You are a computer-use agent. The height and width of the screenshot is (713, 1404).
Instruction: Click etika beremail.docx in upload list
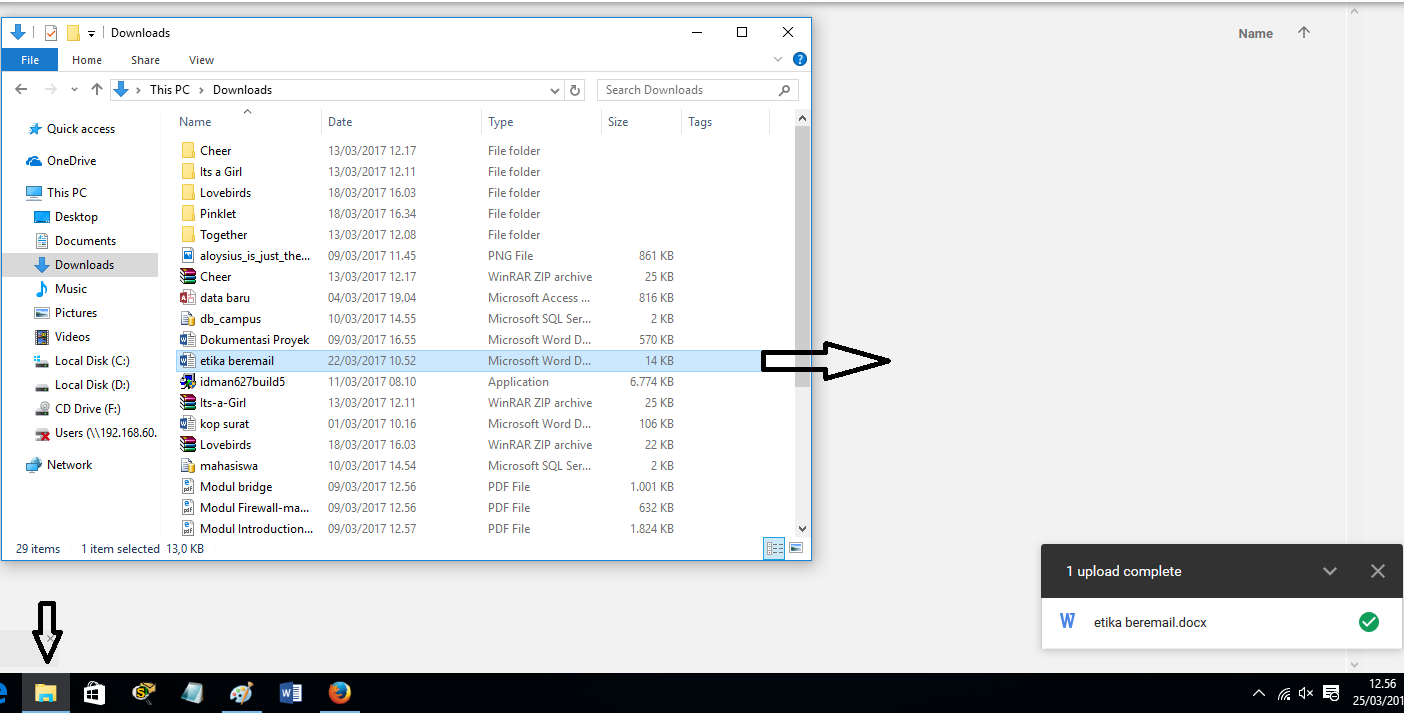[x=1150, y=623]
